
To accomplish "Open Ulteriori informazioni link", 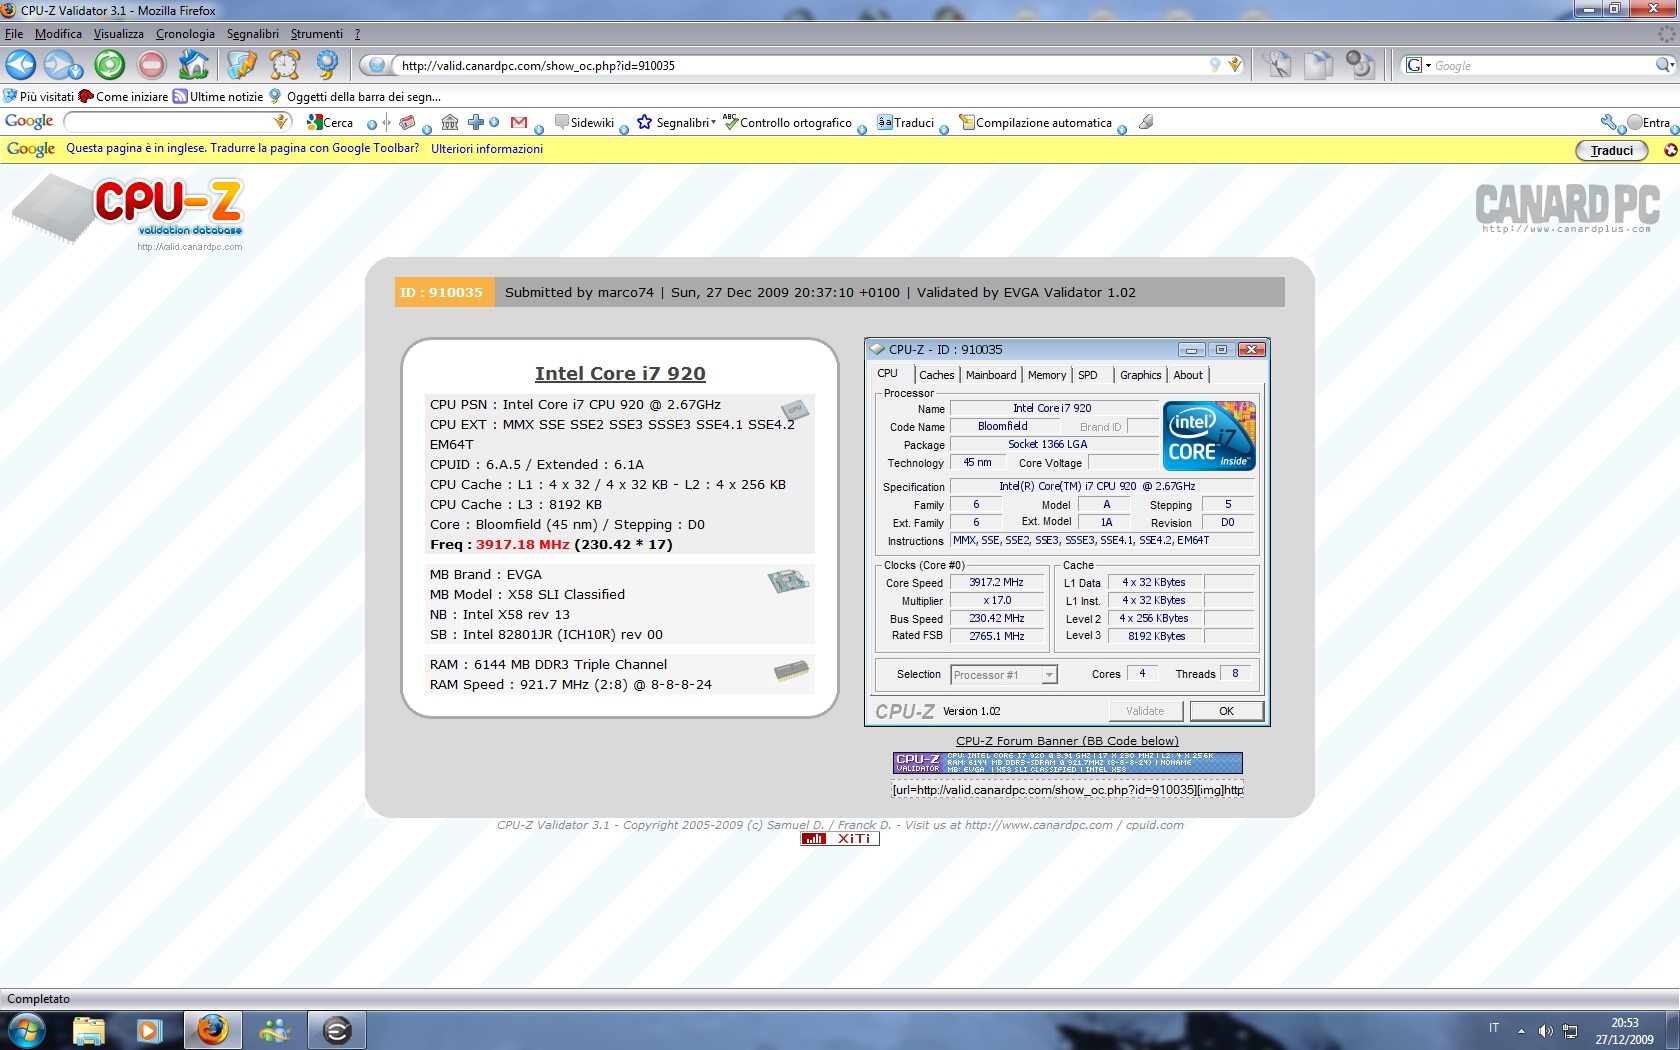I will pyautogui.click(x=487, y=149).
